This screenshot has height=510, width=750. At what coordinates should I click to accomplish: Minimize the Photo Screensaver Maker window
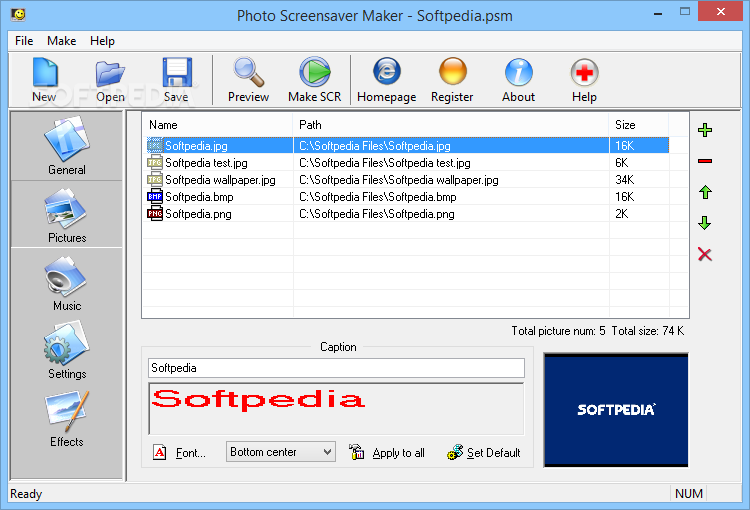click(658, 12)
